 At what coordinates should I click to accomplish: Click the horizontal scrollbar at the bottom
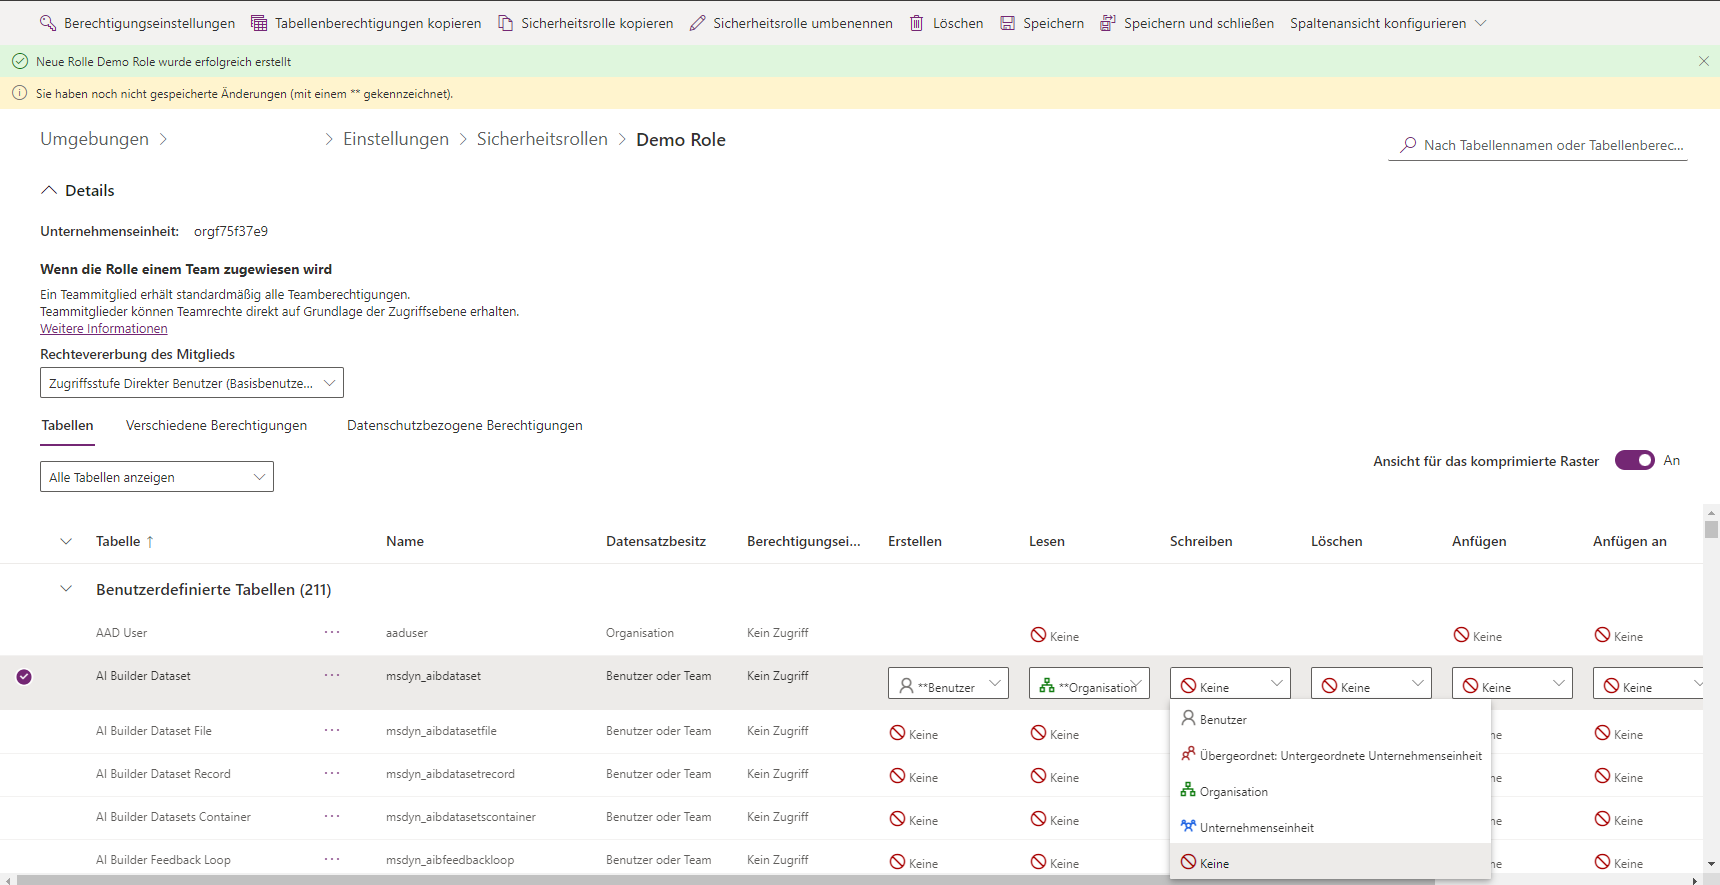725,880
